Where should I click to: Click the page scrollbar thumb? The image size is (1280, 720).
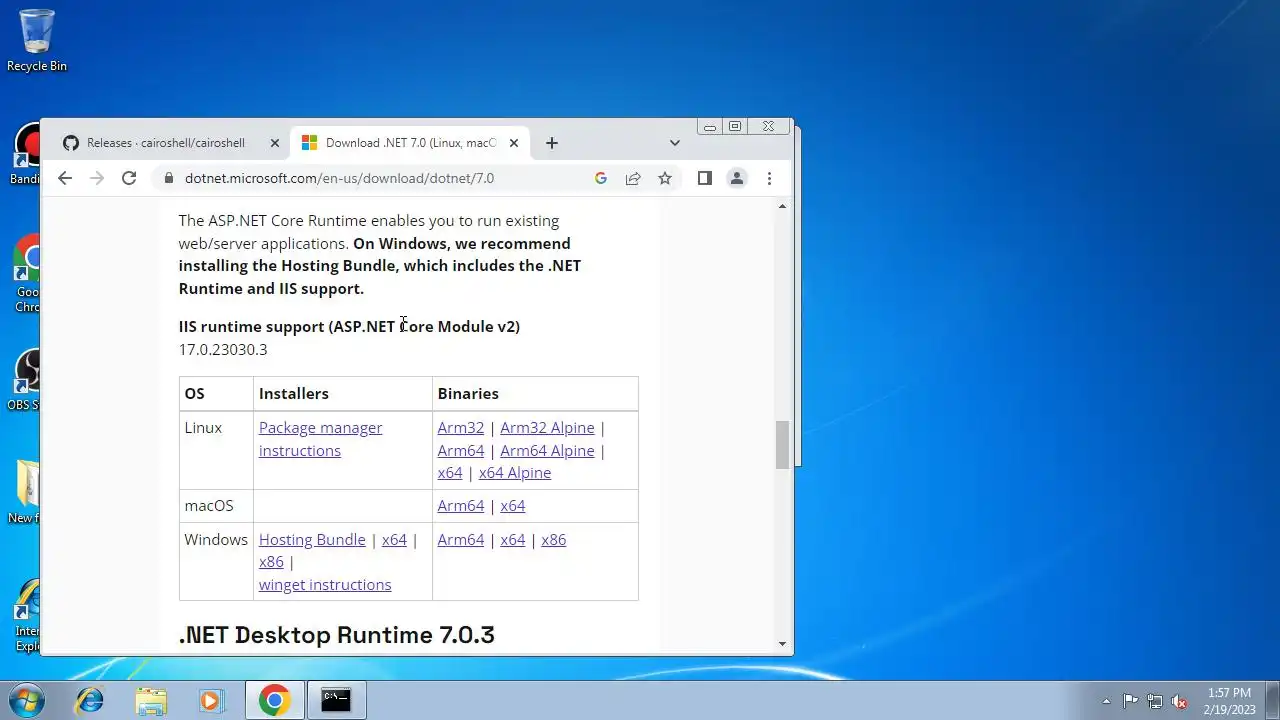782,445
